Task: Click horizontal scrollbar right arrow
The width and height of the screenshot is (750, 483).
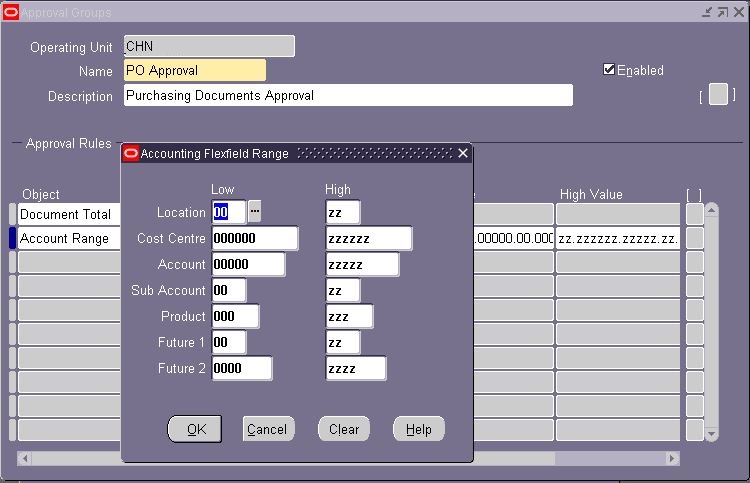Action: pyautogui.click(x=672, y=459)
